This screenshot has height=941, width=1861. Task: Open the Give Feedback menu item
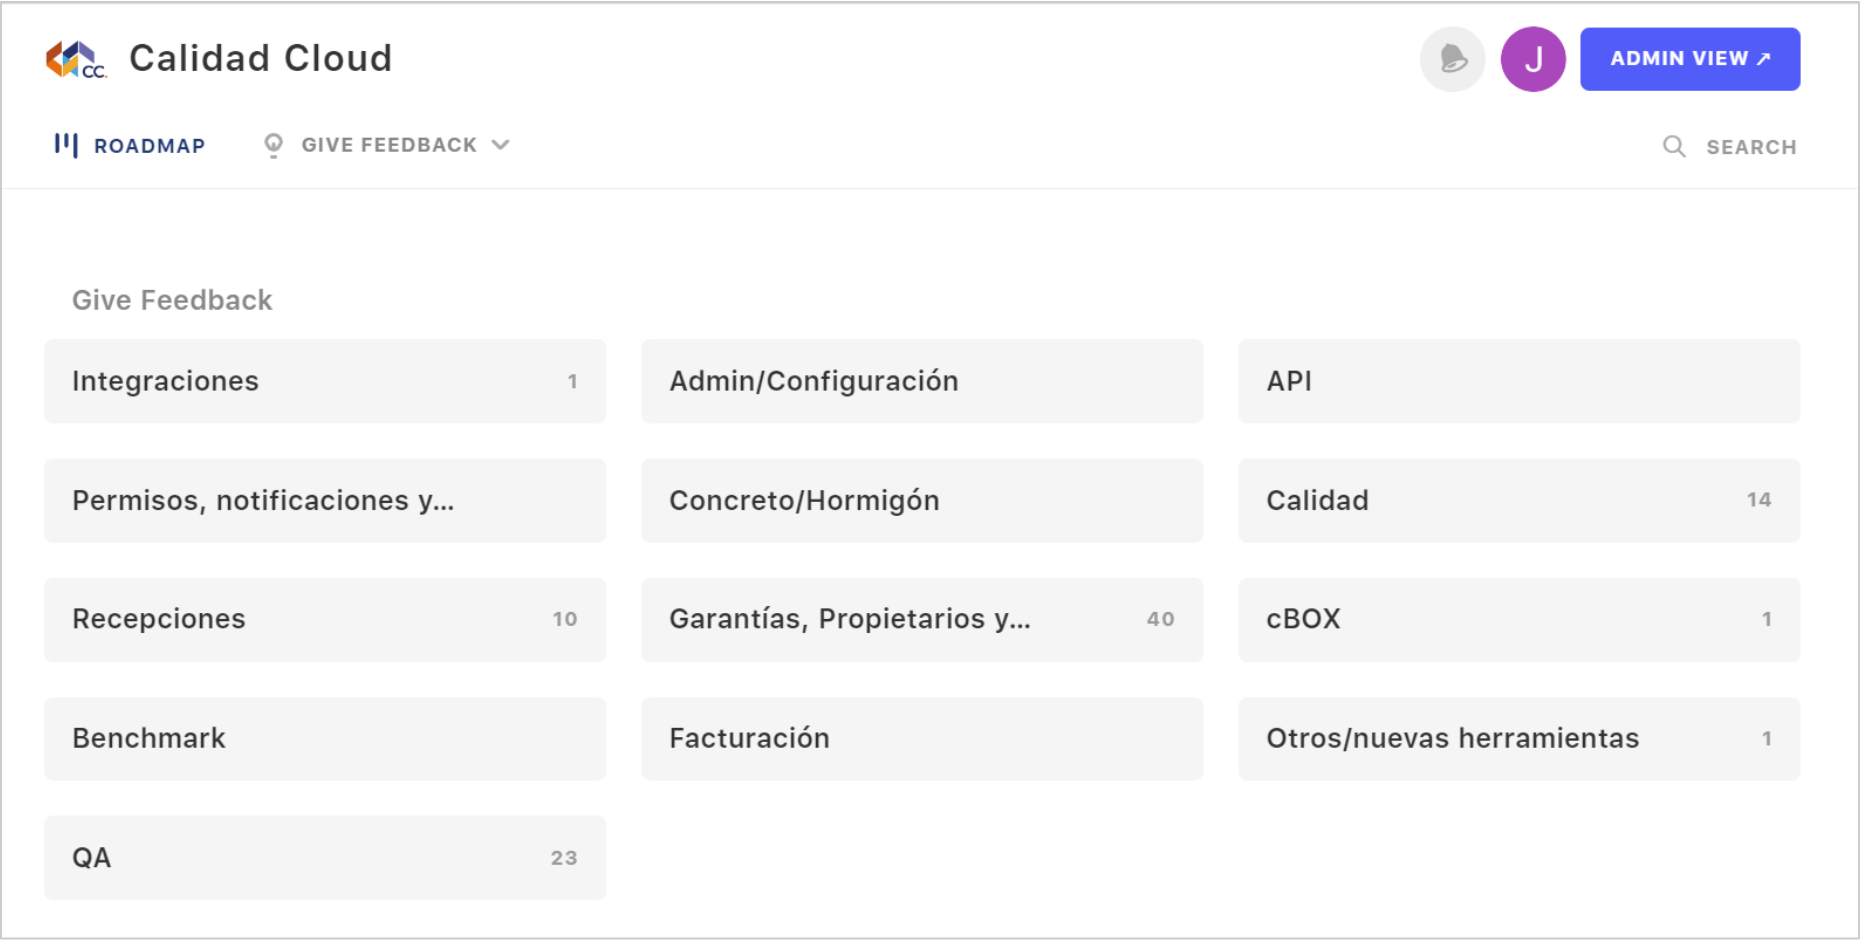pyautogui.click(x=387, y=146)
